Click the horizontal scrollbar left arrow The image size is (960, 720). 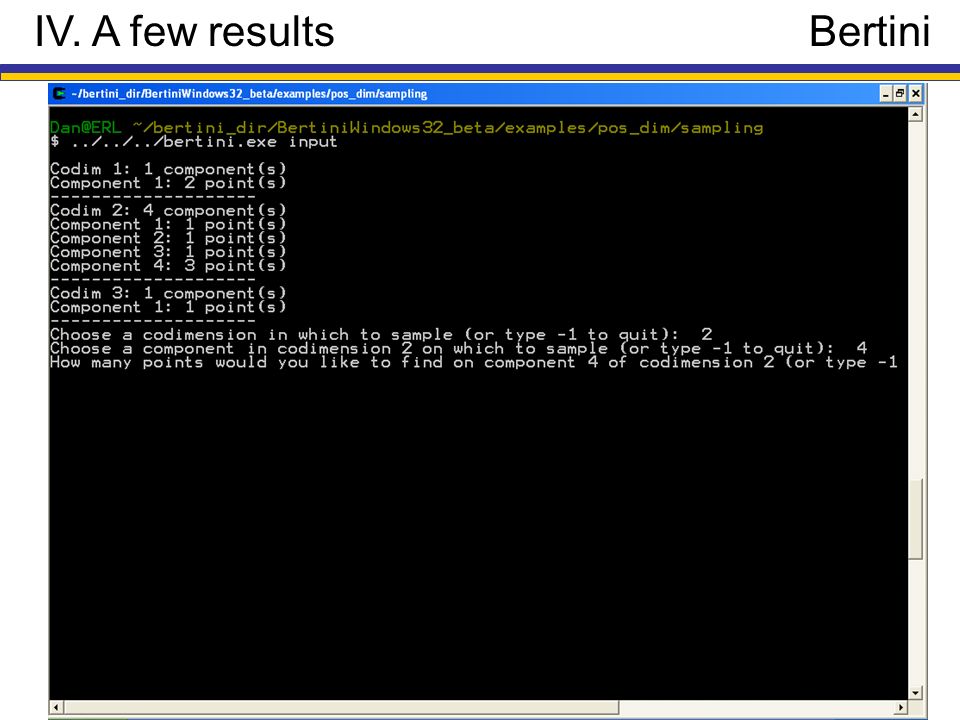(x=56, y=707)
